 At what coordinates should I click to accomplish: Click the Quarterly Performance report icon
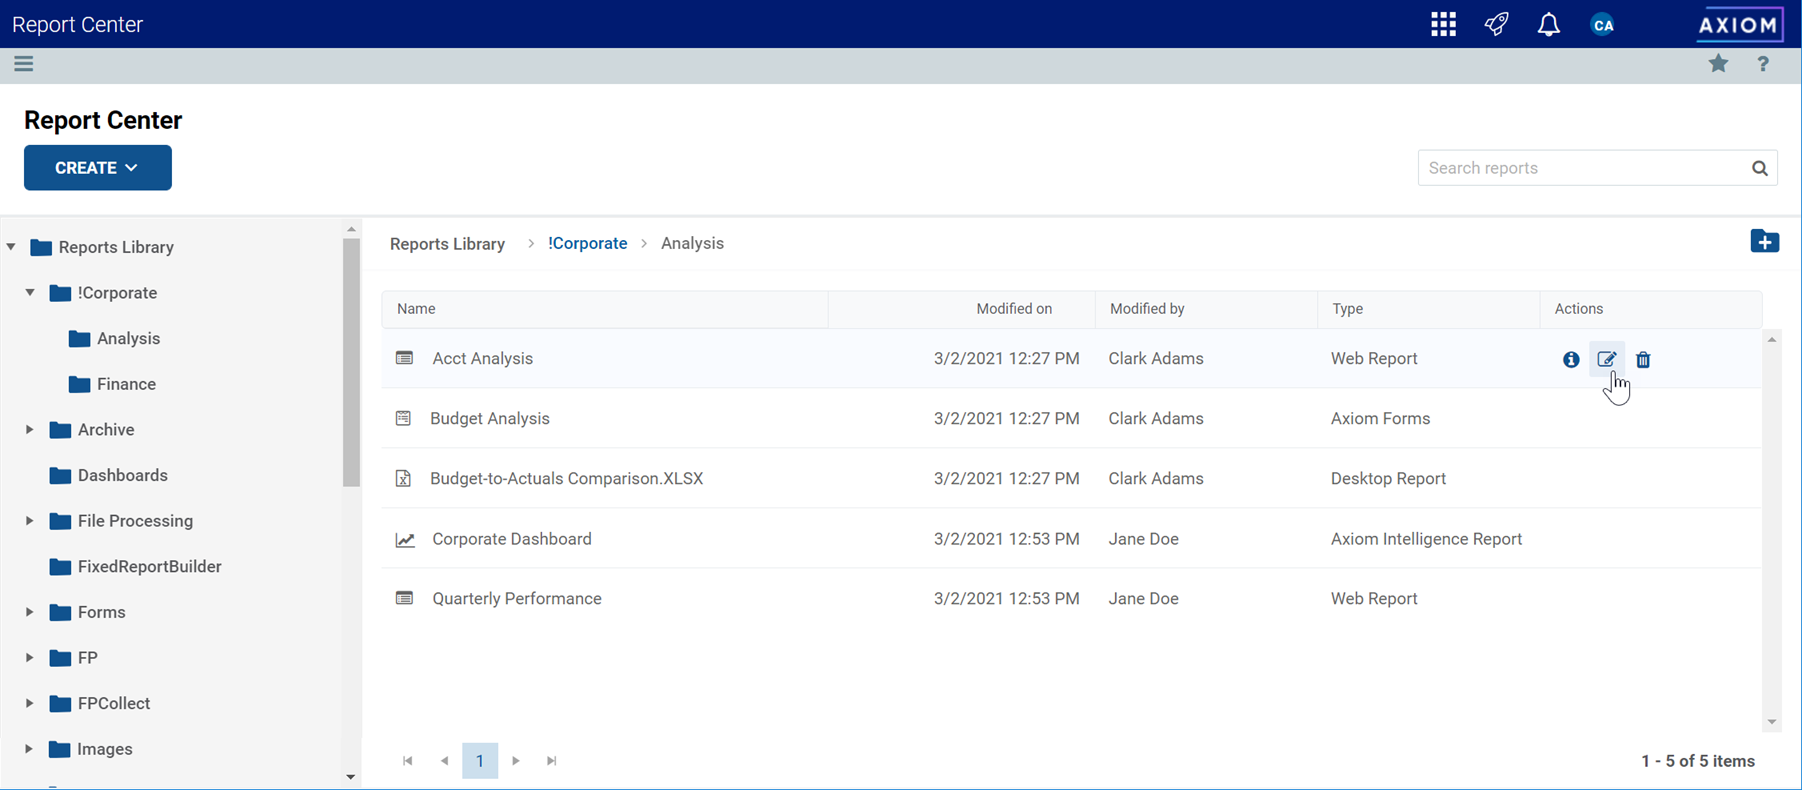pos(404,598)
